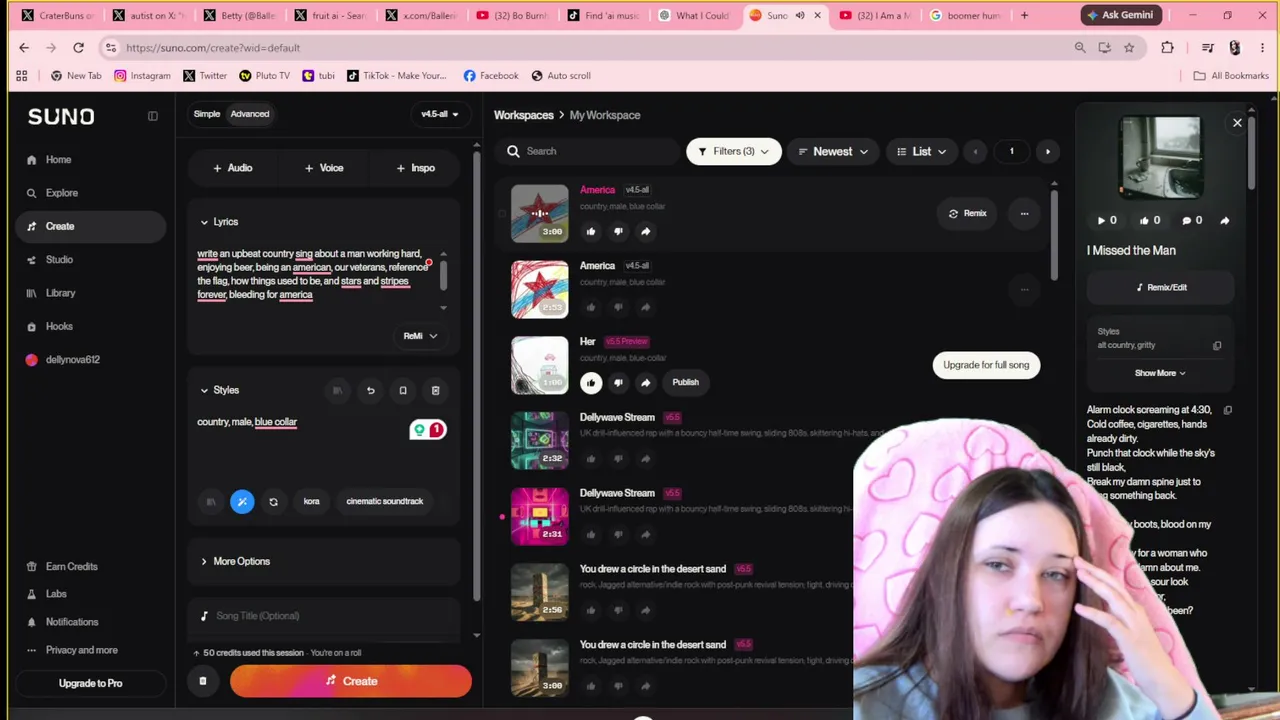Open the Audio upload tab
Image resolution: width=1280 pixels, height=720 pixels.
click(x=233, y=168)
